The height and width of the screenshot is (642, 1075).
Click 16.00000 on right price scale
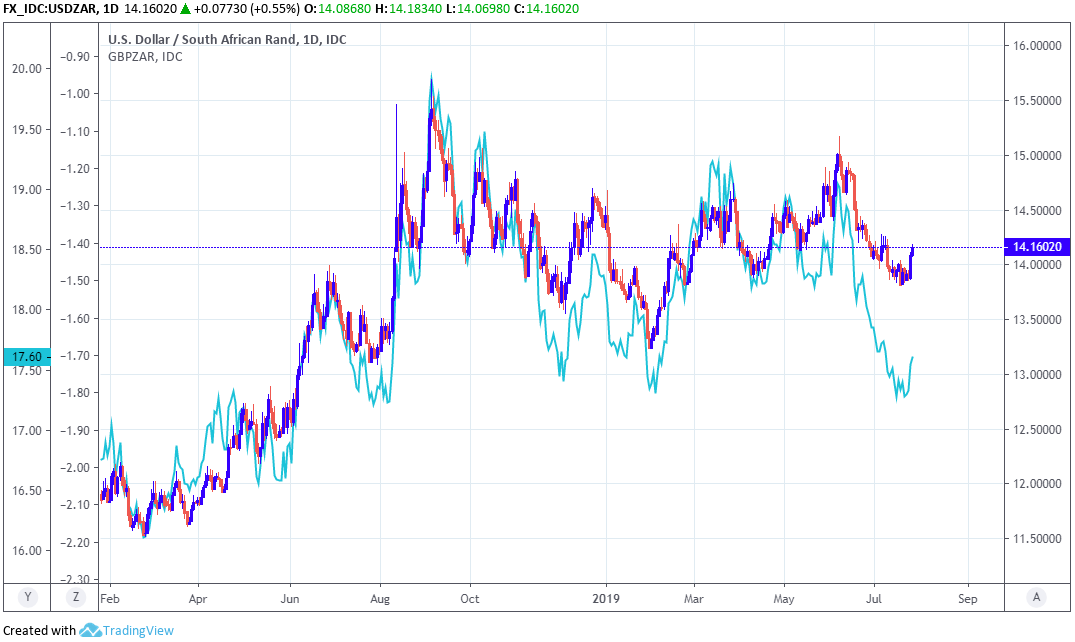tap(1037, 46)
